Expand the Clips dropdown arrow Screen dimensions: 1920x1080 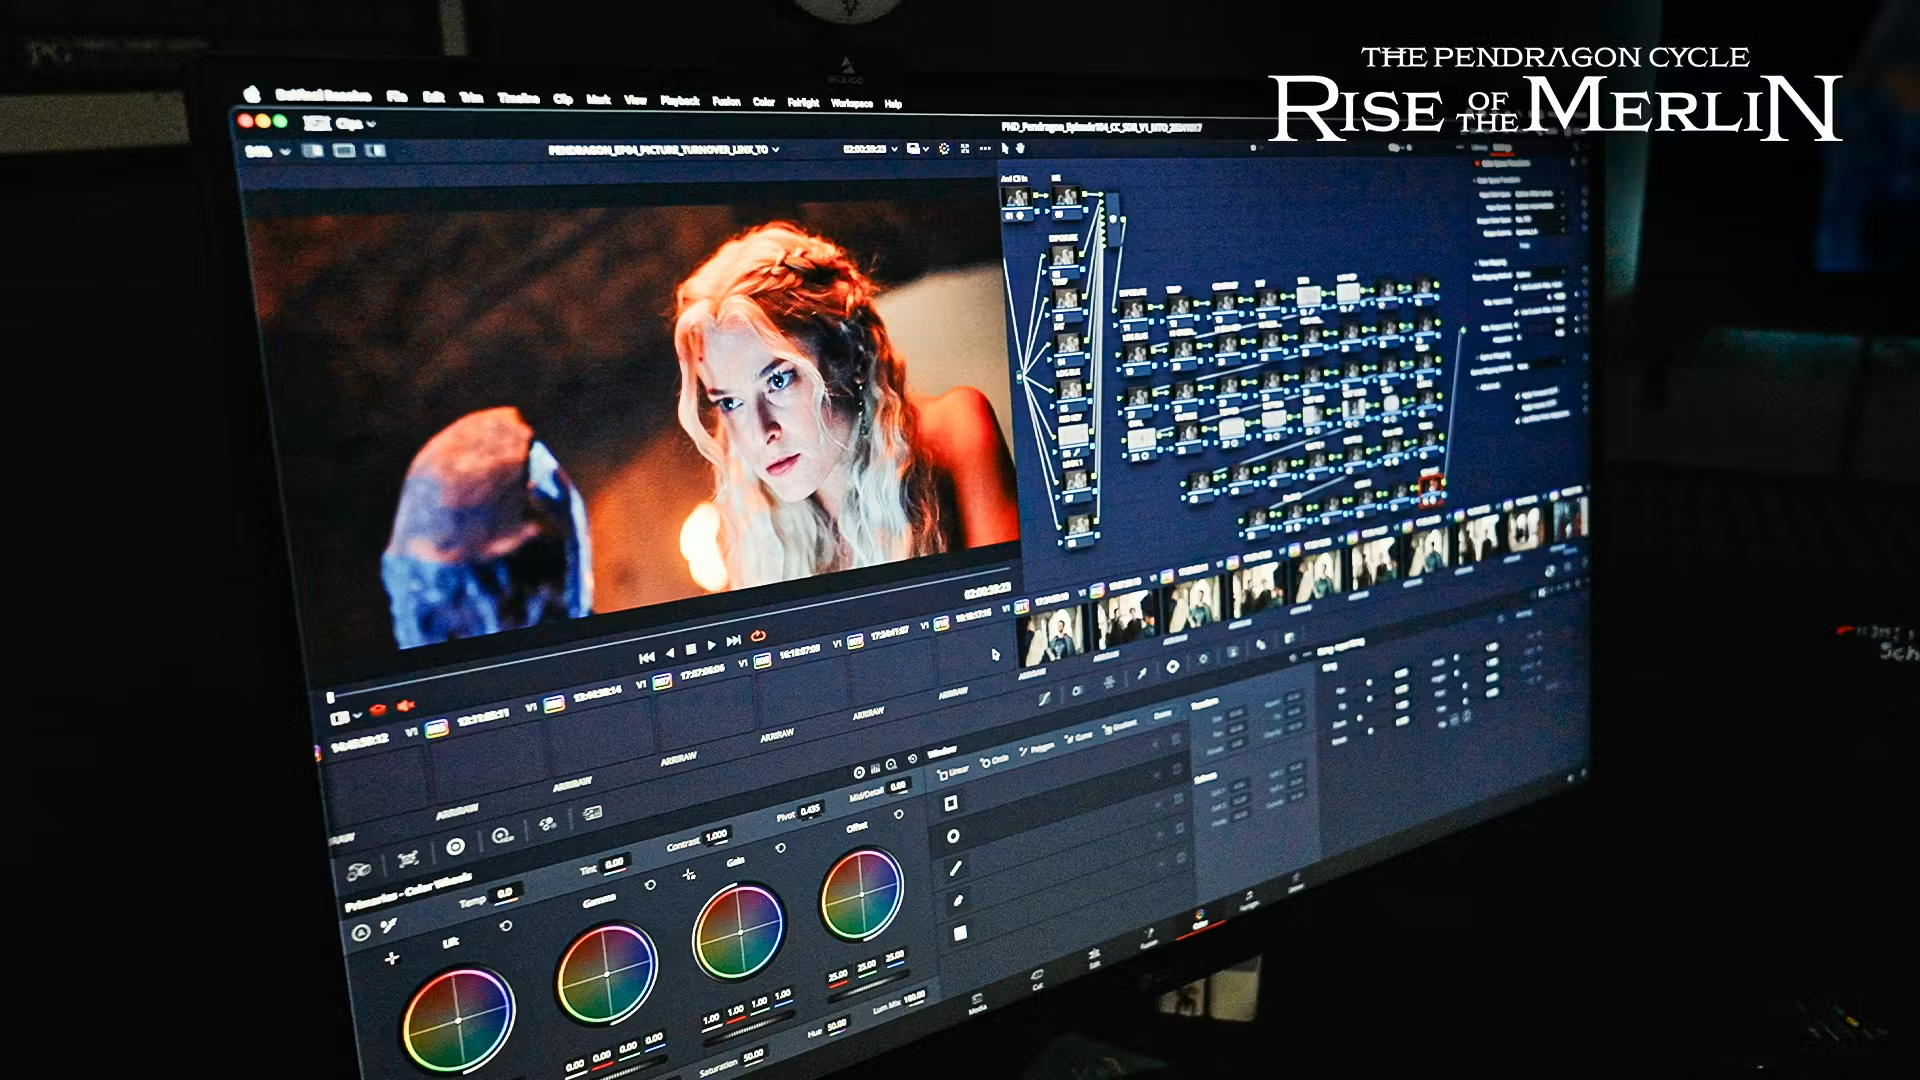tap(371, 124)
